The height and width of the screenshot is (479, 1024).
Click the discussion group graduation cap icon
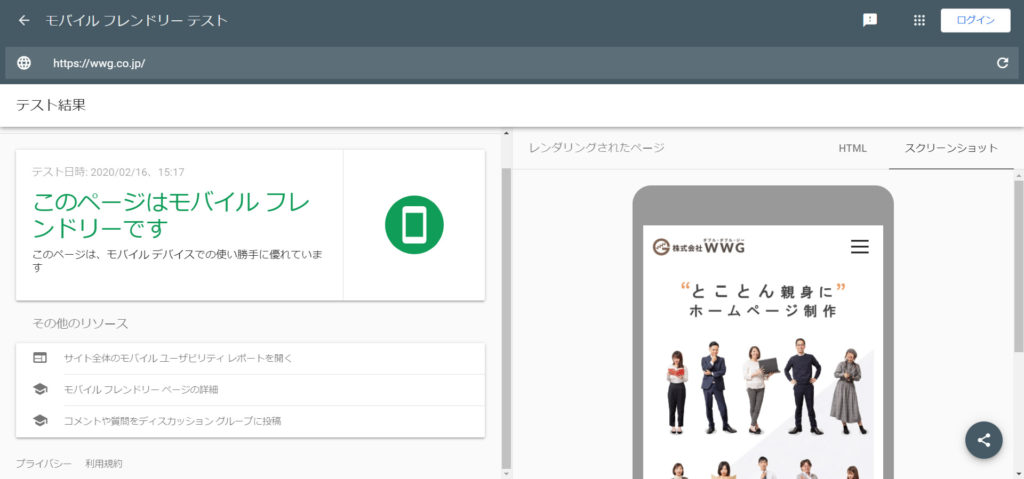[40, 421]
